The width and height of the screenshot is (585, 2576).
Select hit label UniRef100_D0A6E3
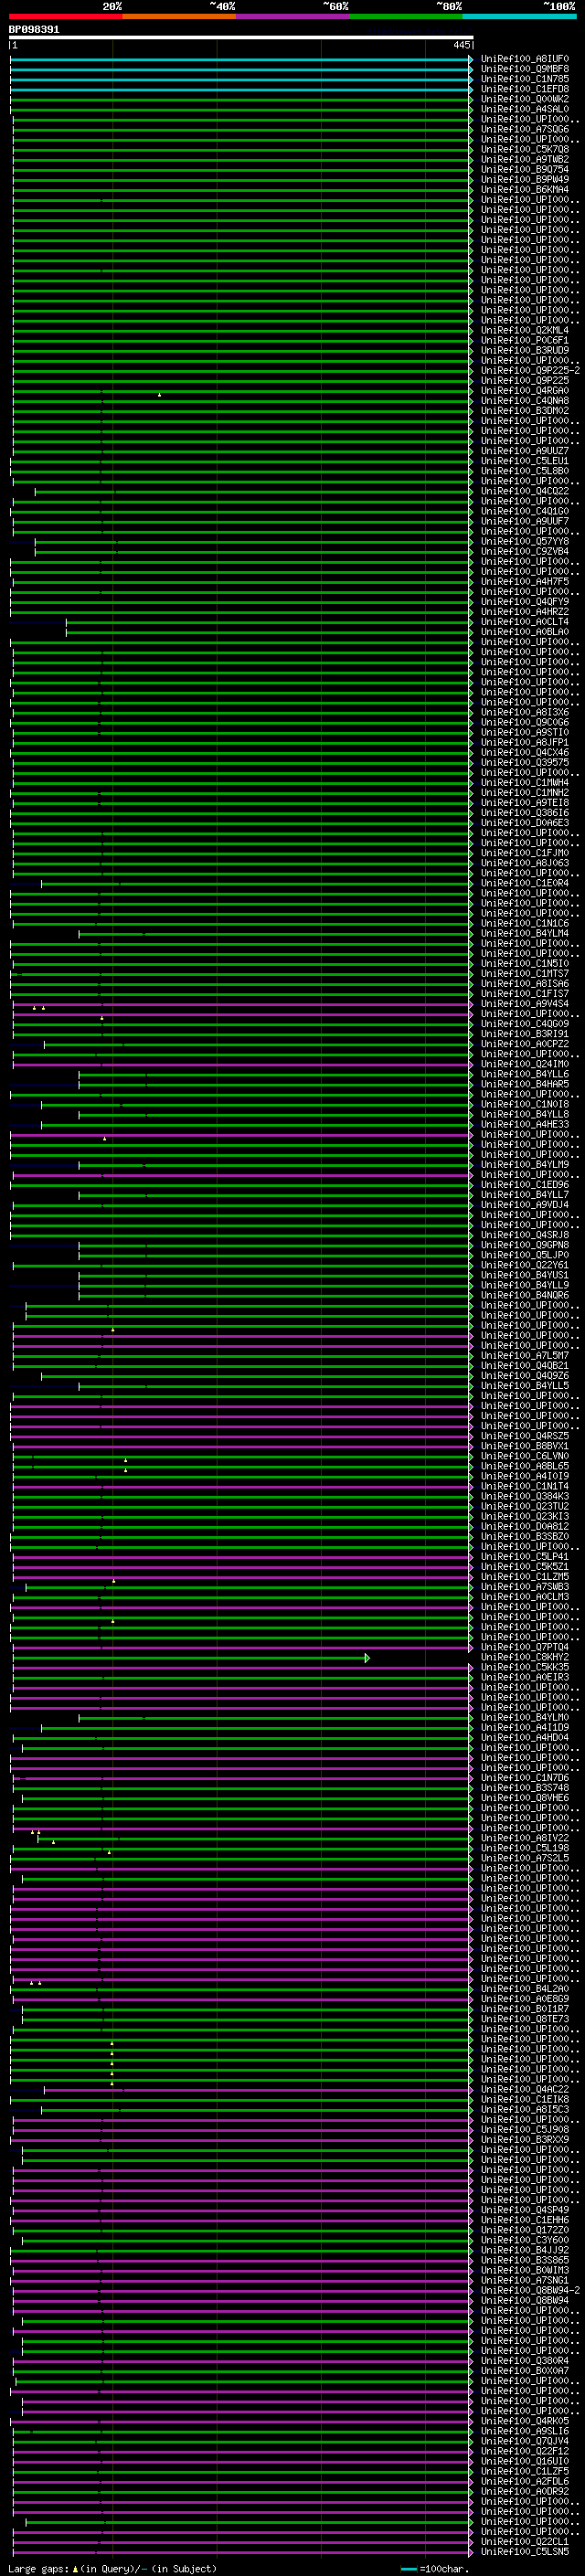525,822
